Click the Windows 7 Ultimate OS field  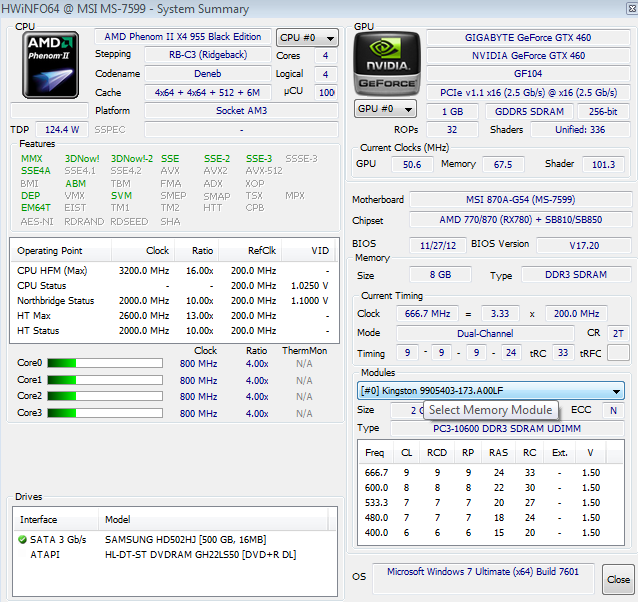pyautogui.click(x=483, y=578)
